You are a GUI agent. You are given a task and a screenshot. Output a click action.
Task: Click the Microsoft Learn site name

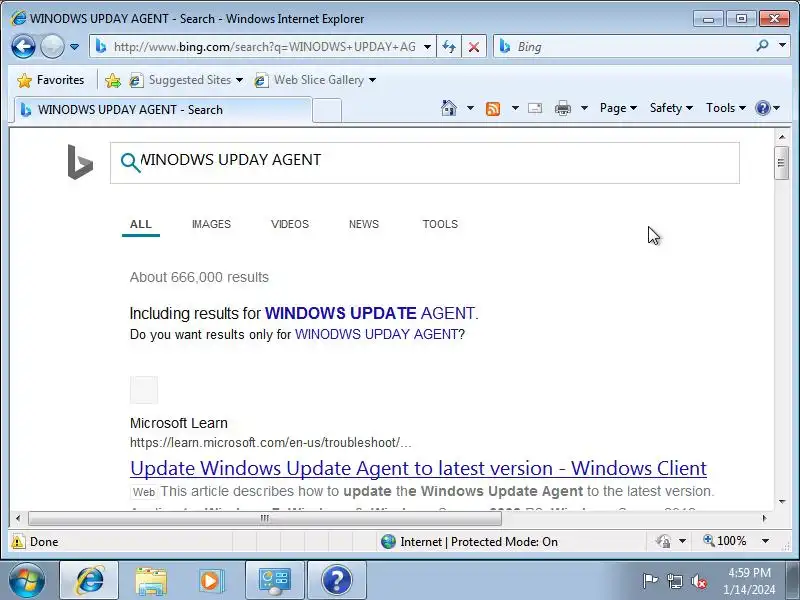tap(179, 423)
